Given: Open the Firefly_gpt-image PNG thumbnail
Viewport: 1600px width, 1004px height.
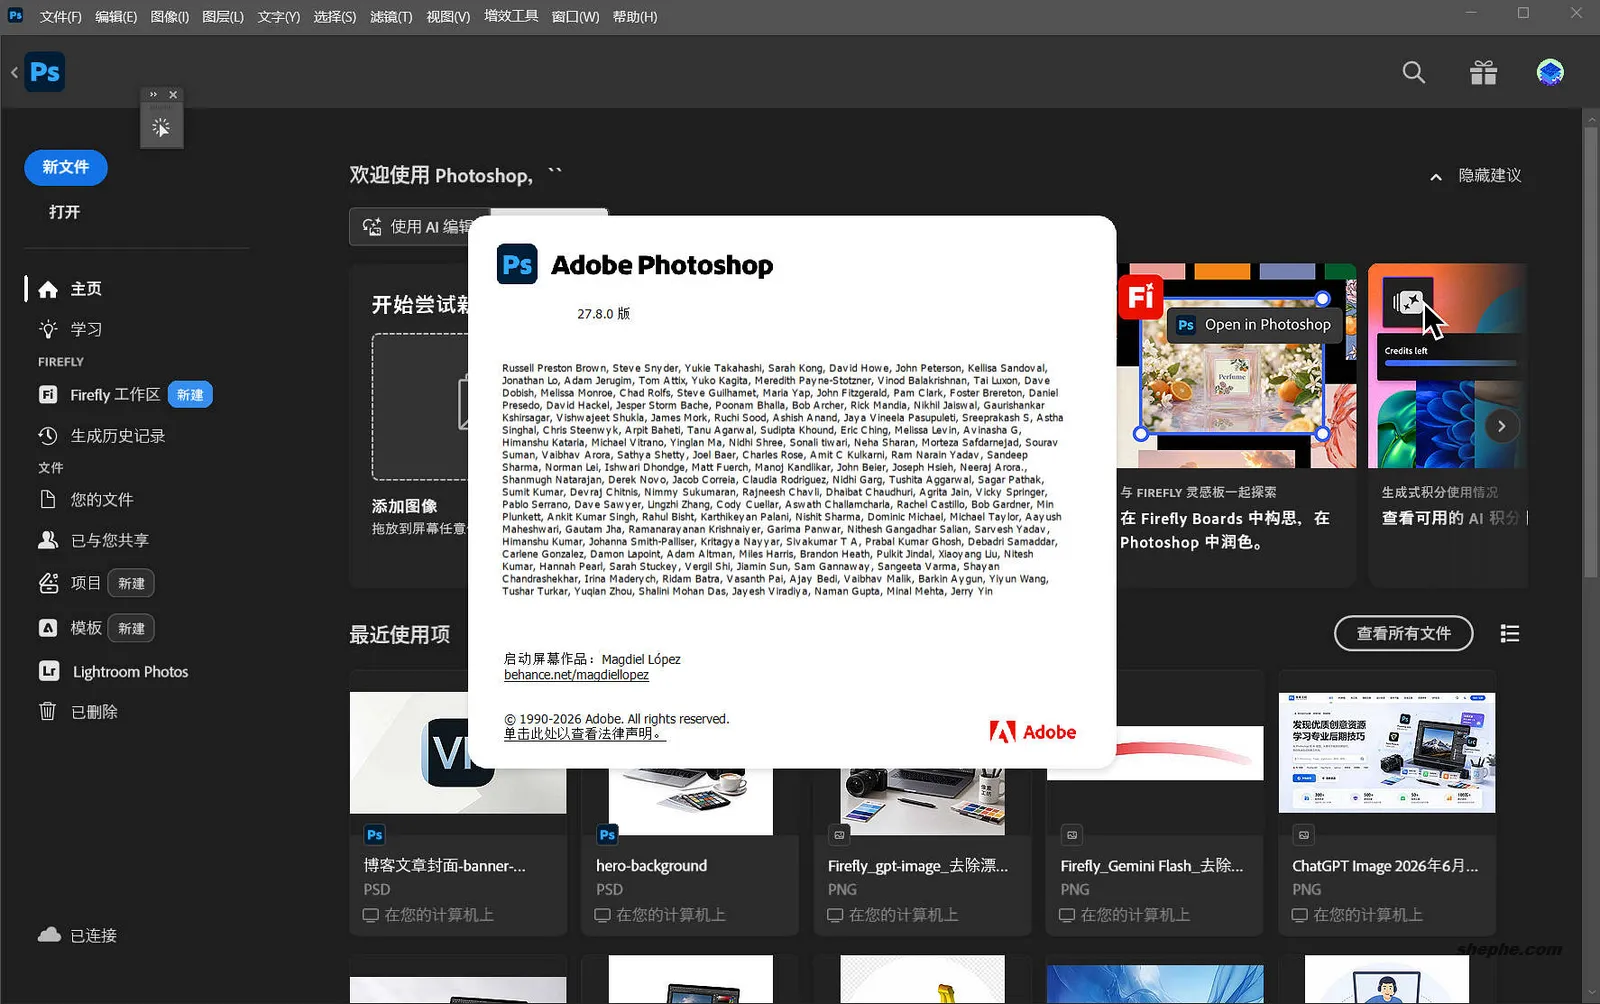Looking at the screenshot, I should point(923,802).
